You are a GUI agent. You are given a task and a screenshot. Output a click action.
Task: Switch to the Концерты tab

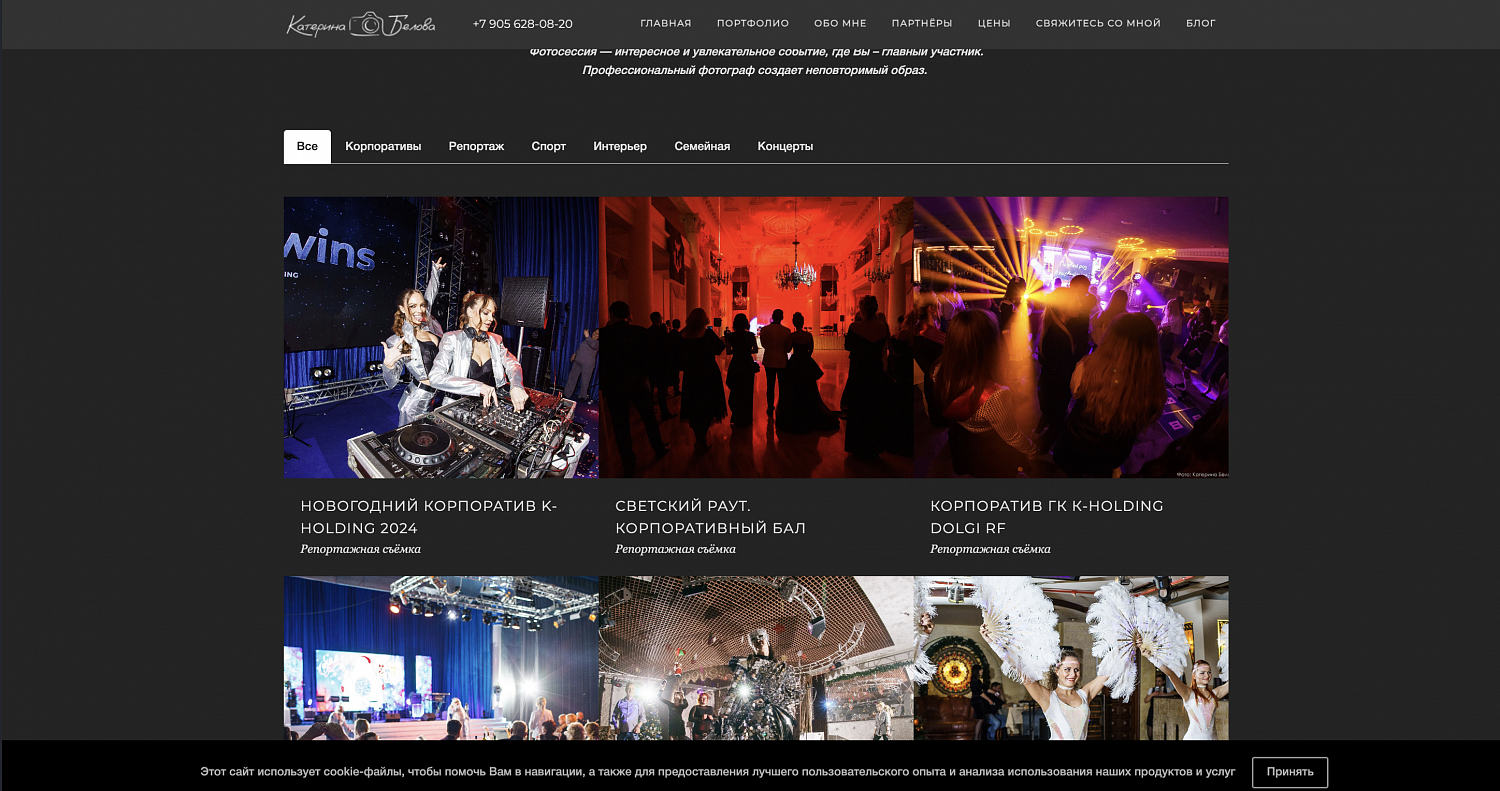[785, 146]
